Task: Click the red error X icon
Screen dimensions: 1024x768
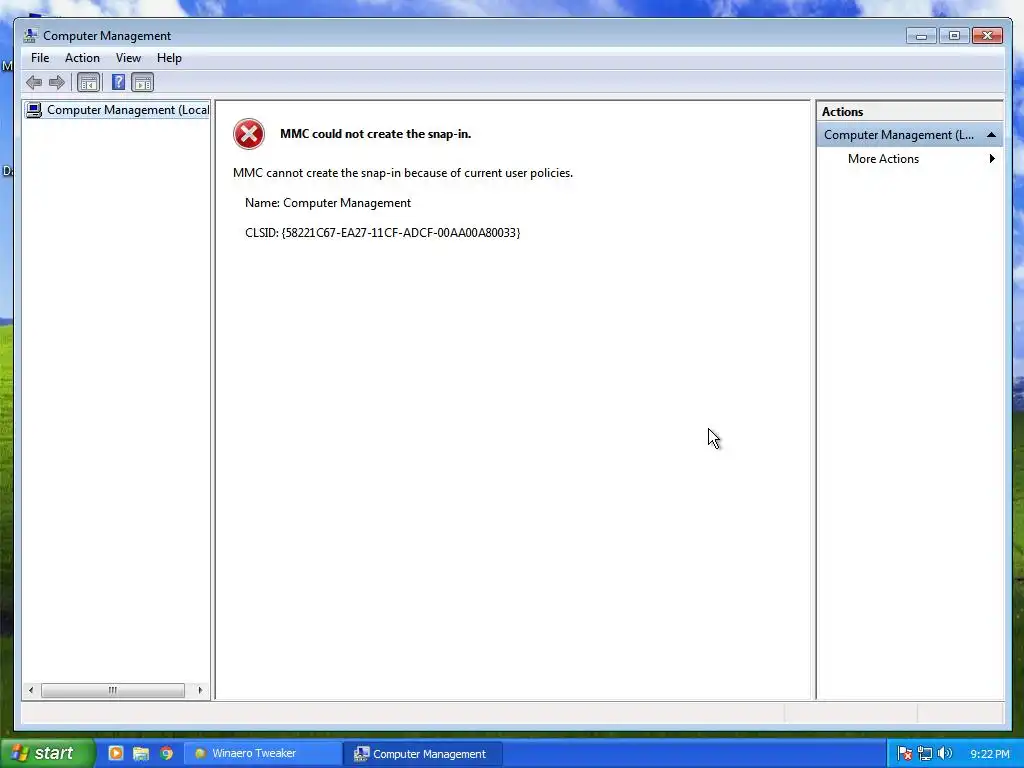Action: 249,134
